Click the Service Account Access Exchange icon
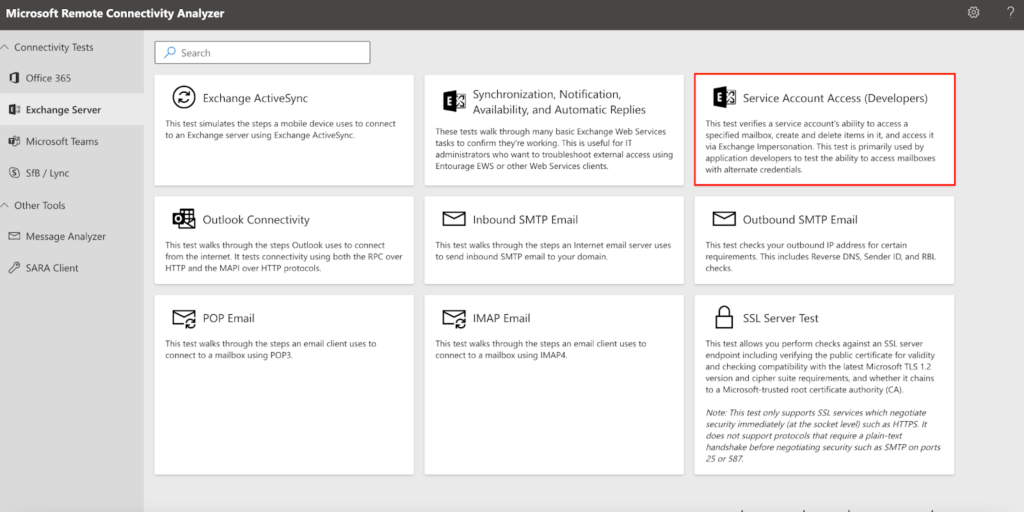This screenshot has height=512, width=1024. 724,97
